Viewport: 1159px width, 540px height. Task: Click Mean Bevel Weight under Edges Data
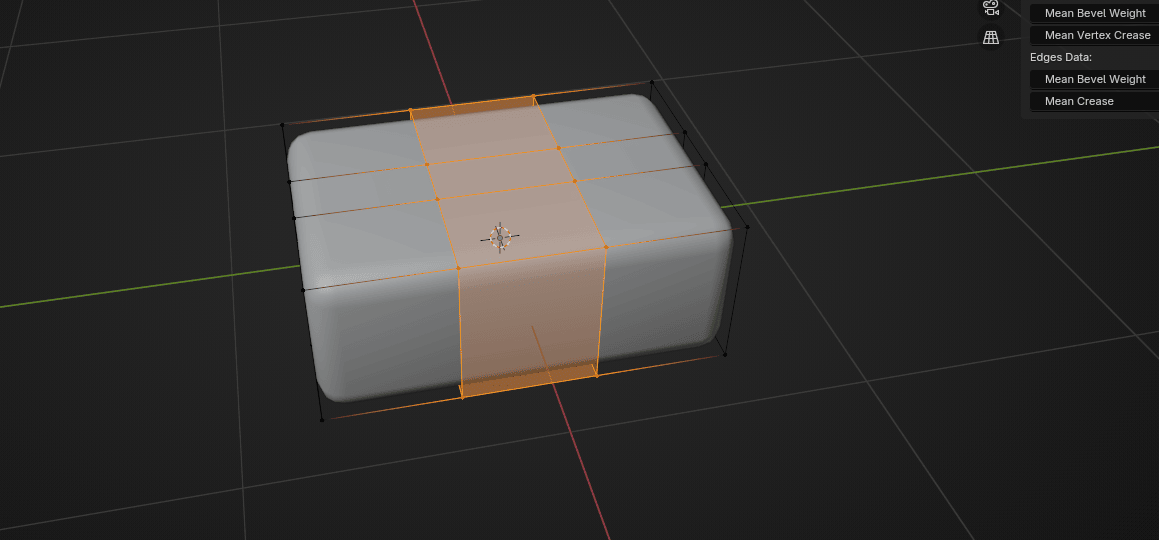click(x=1094, y=79)
